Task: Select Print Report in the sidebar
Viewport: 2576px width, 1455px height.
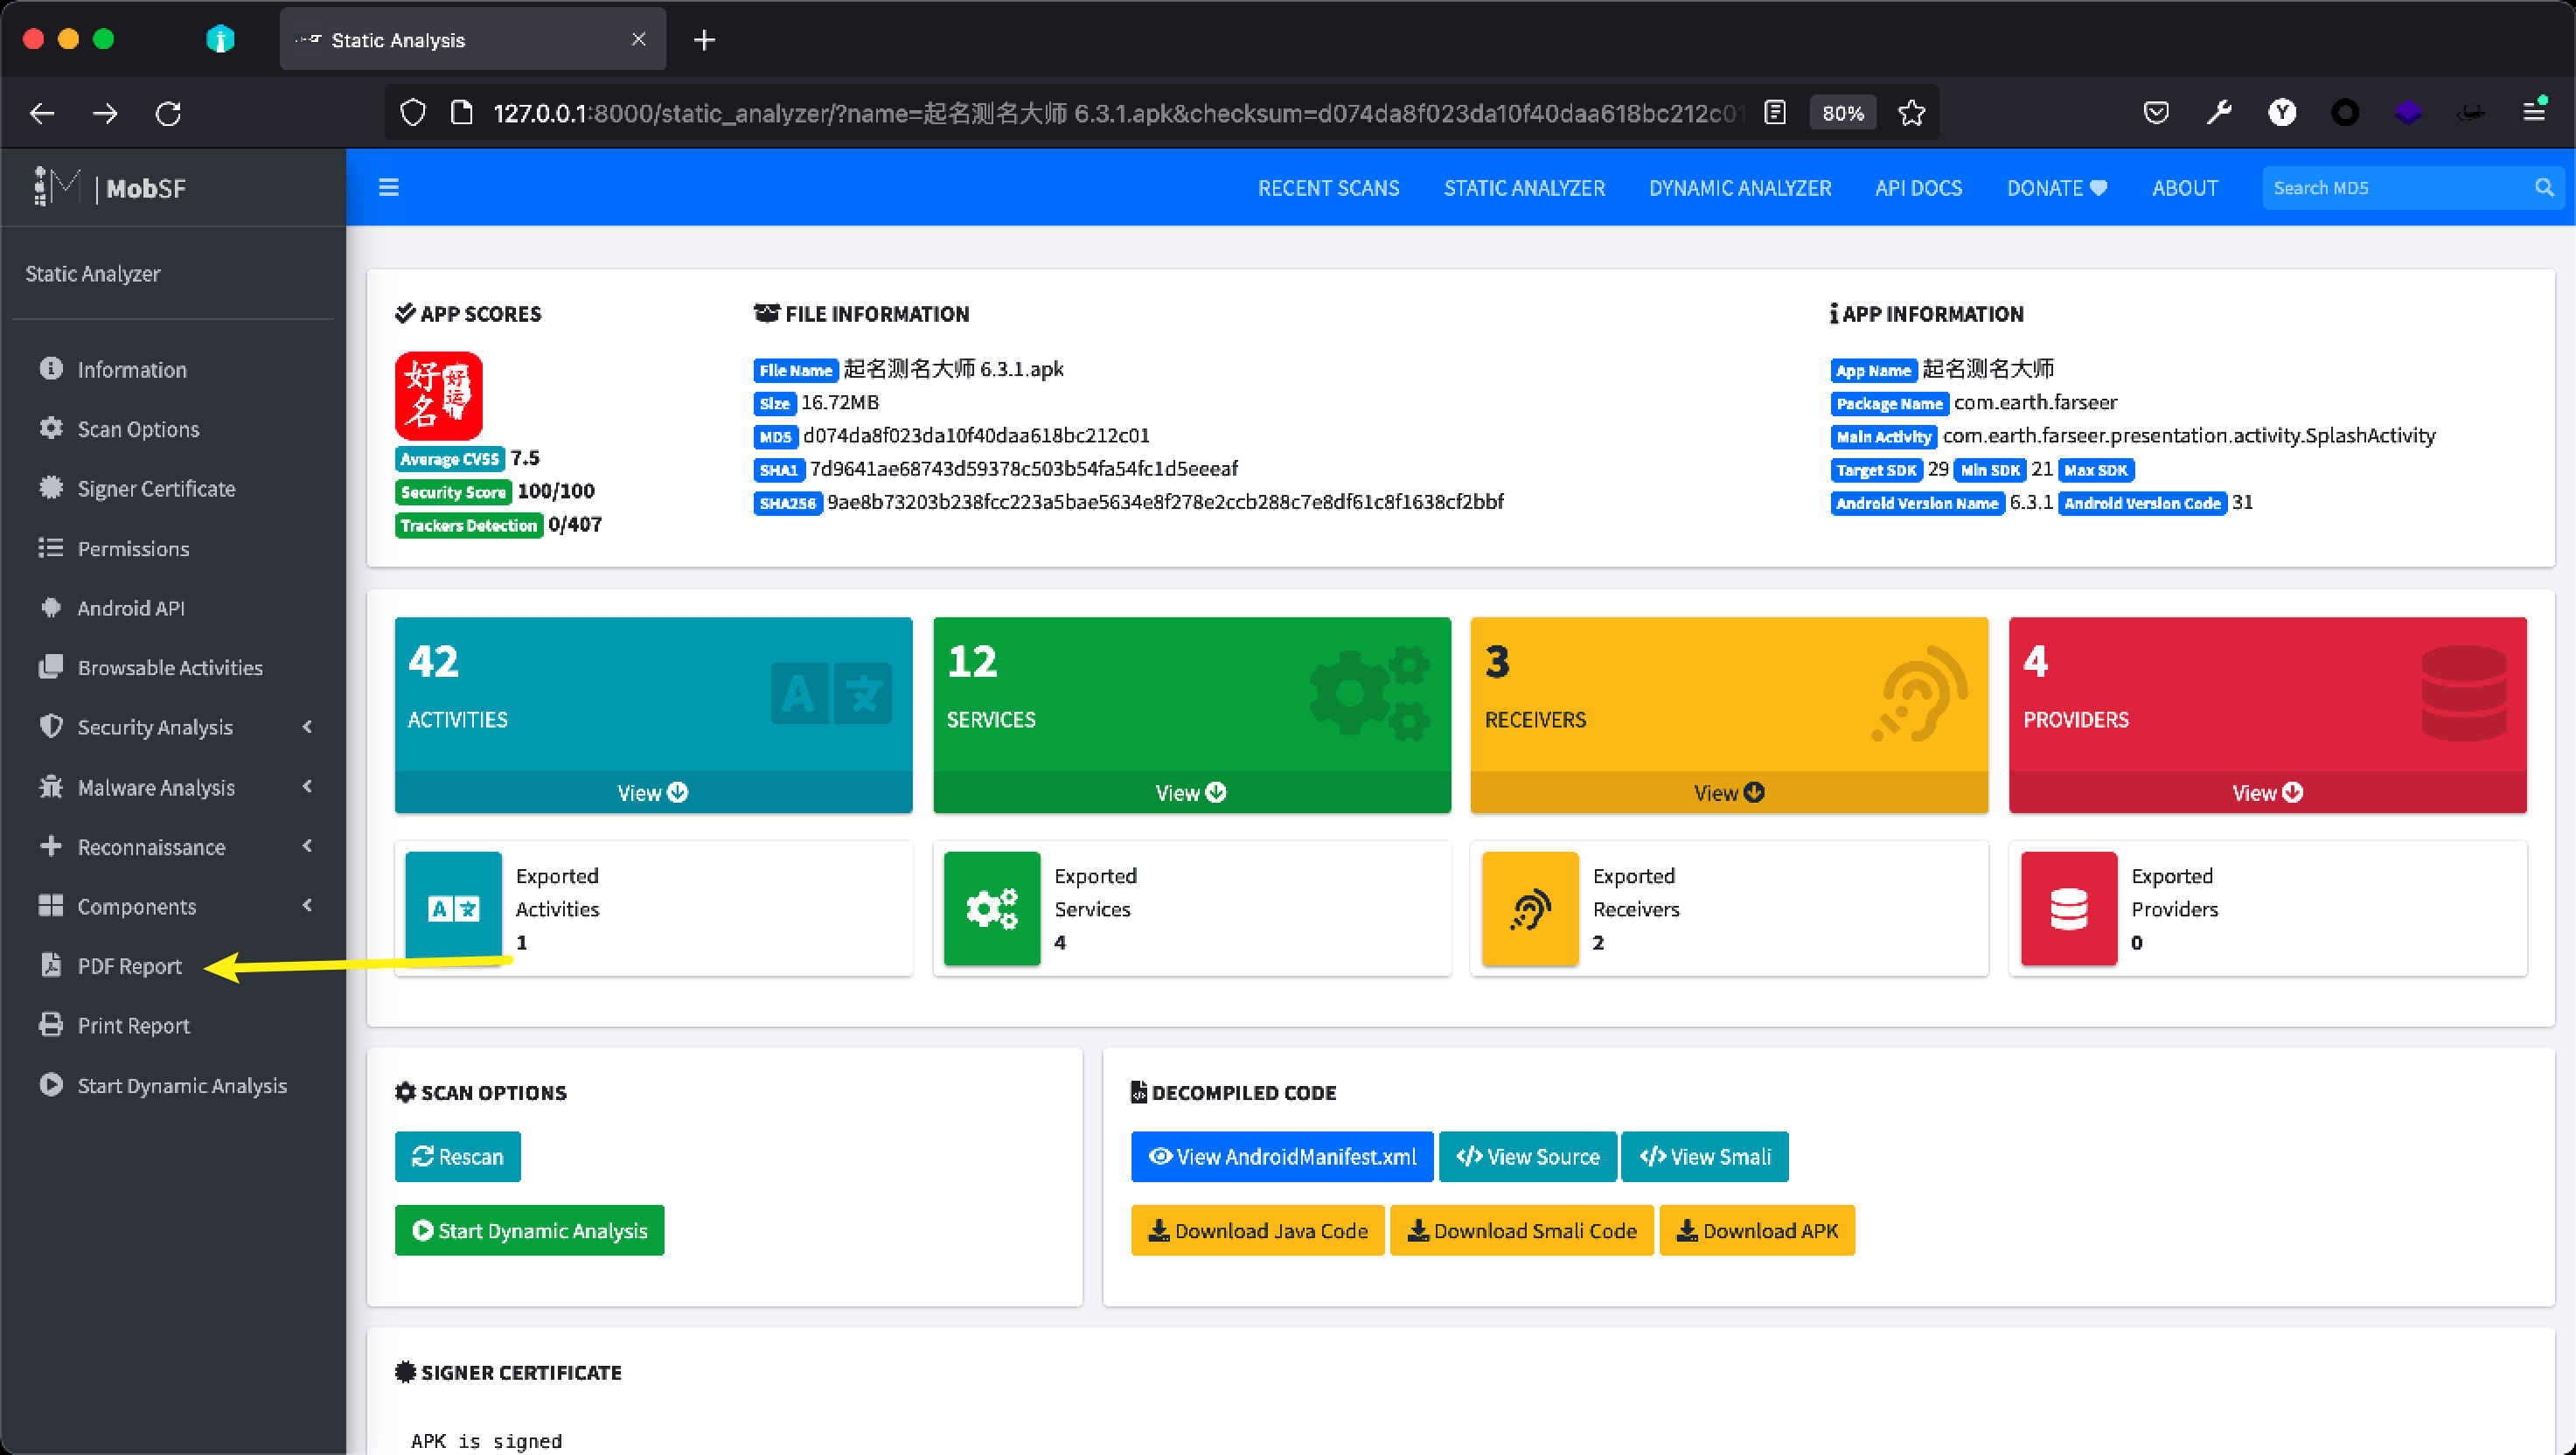Action: pyautogui.click(x=133, y=1025)
